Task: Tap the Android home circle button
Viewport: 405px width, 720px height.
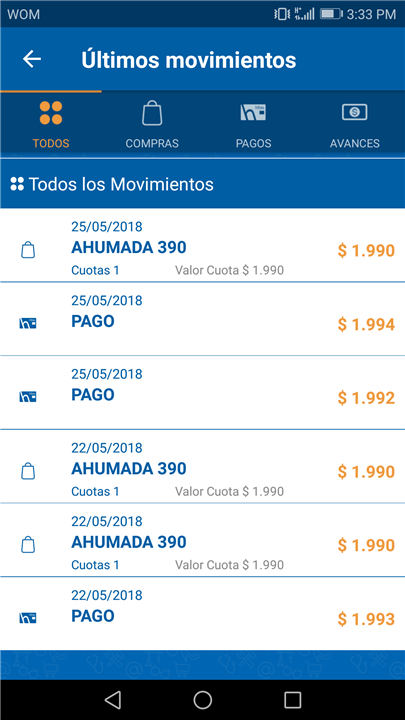Action: pos(202,700)
